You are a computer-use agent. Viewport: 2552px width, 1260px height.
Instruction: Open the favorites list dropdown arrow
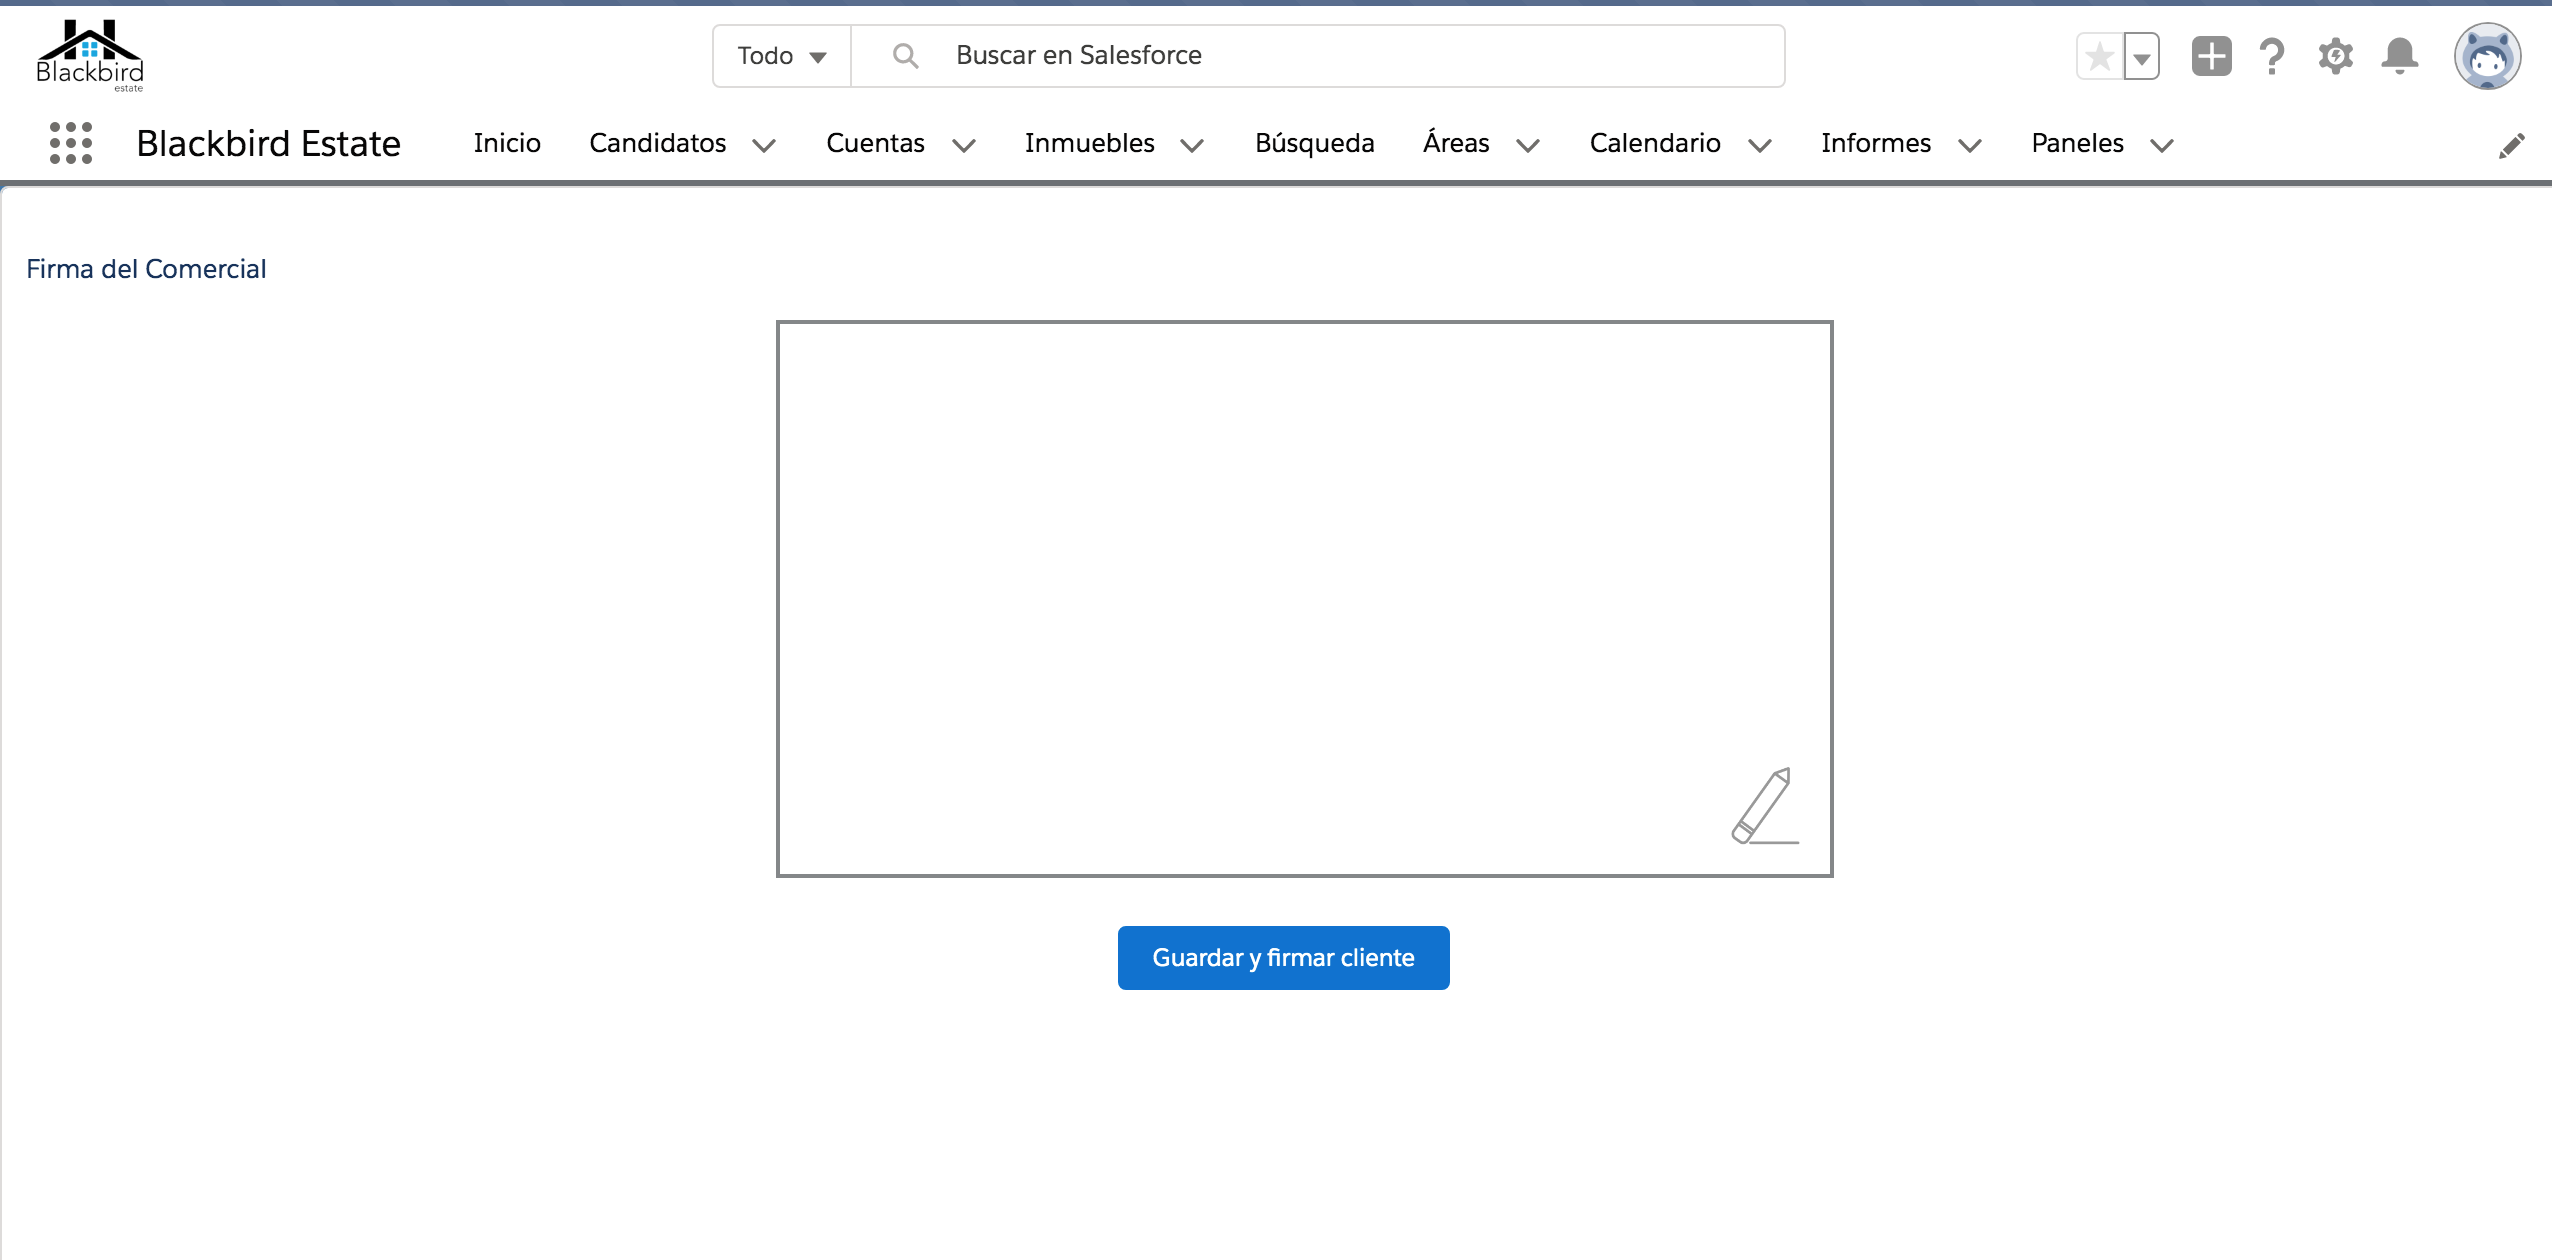click(2141, 56)
